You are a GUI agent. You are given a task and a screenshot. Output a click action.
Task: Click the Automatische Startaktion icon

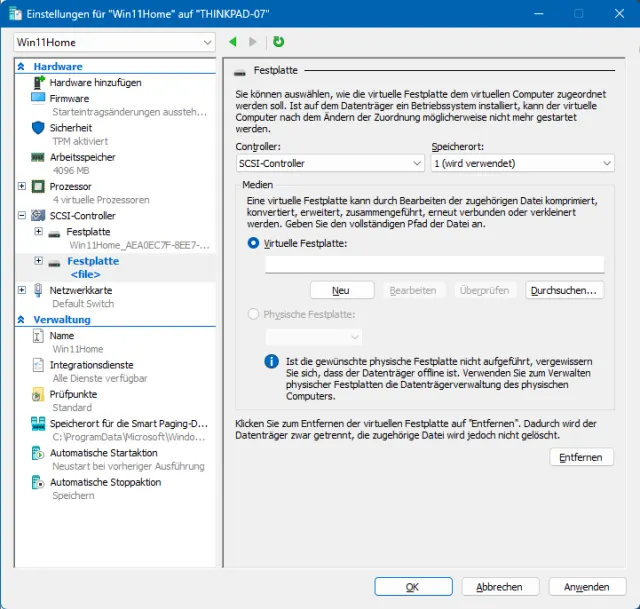coord(38,453)
